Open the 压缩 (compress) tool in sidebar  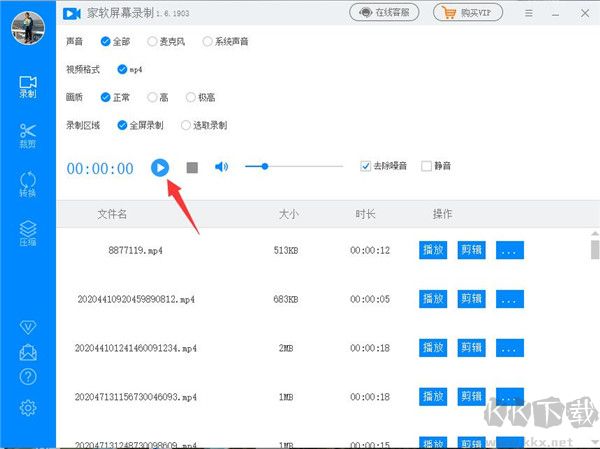pyautogui.click(x=28, y=234)
